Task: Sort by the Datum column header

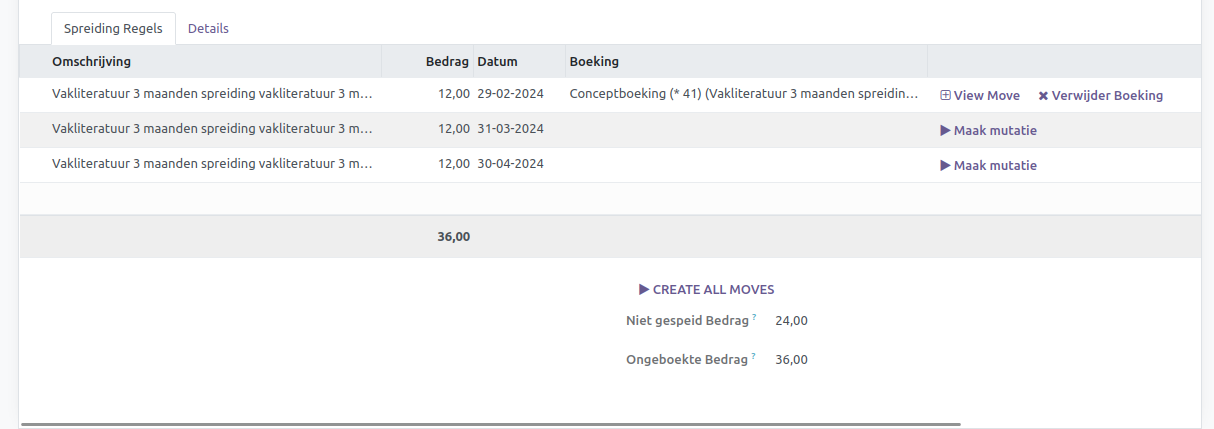Action: pyautogui.click(x=498, y=62)
